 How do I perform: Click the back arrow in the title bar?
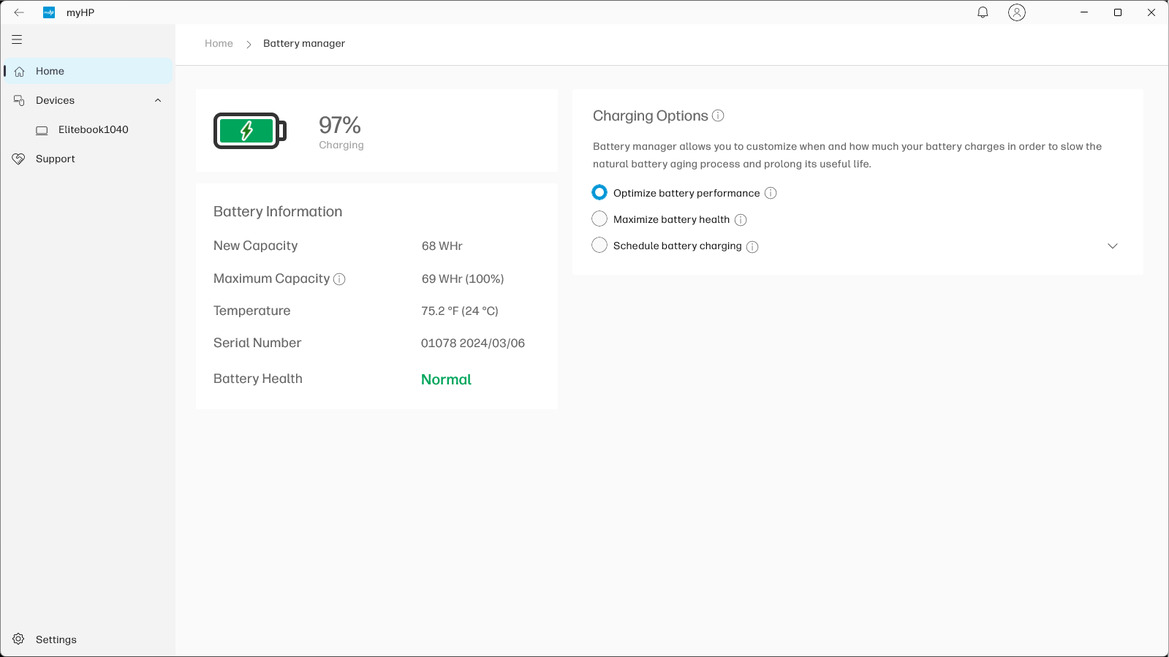pyautogui.click(x=19, y=13)
